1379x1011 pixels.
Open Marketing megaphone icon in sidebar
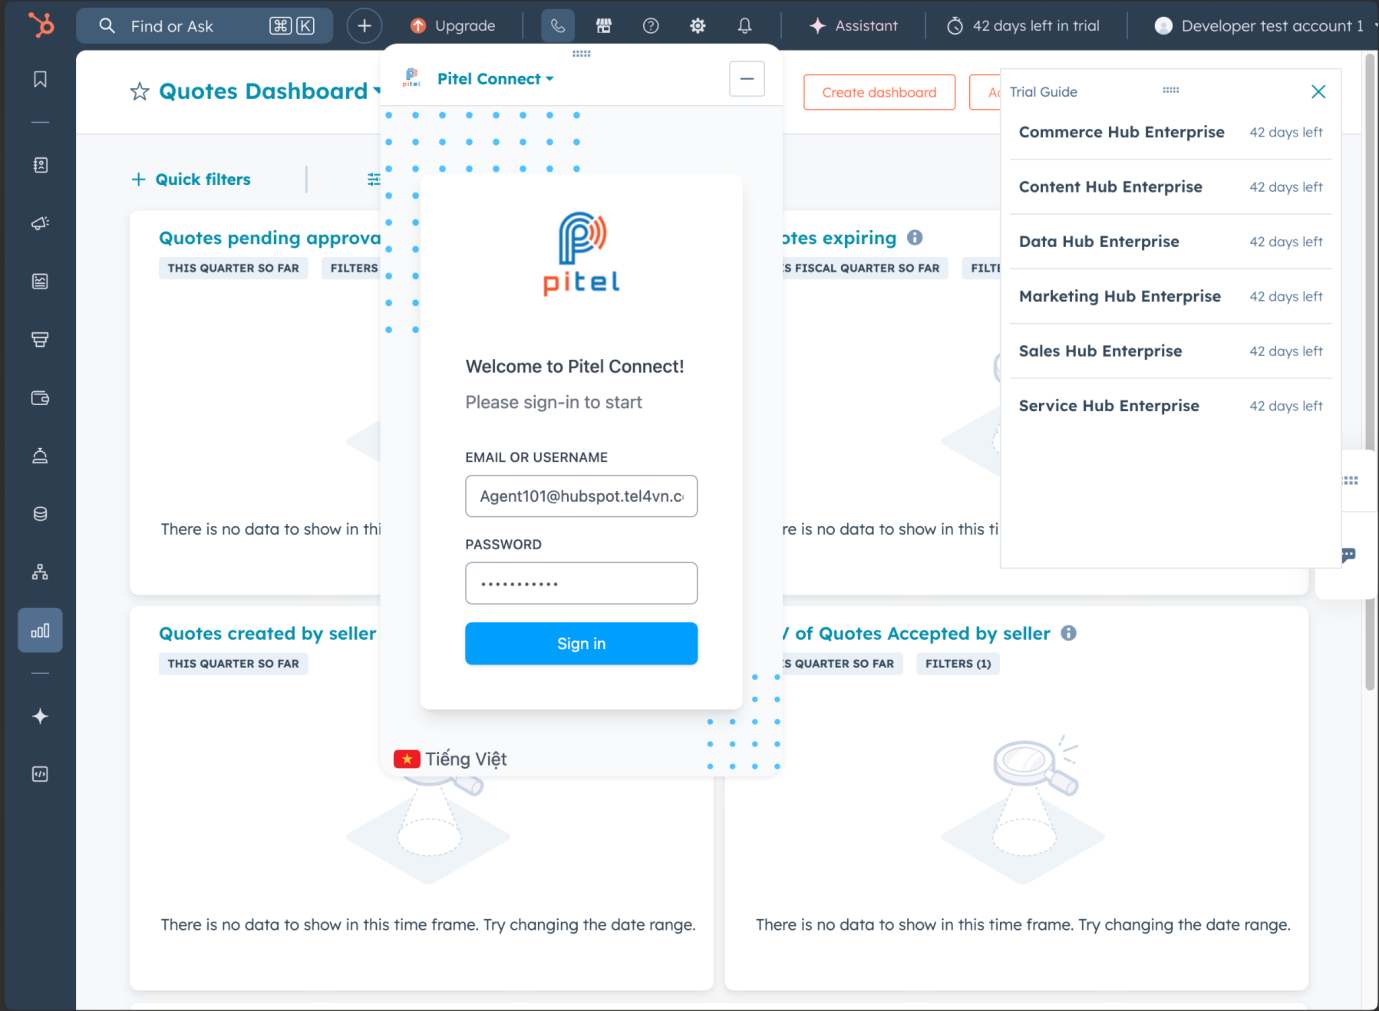coord(40,223)
